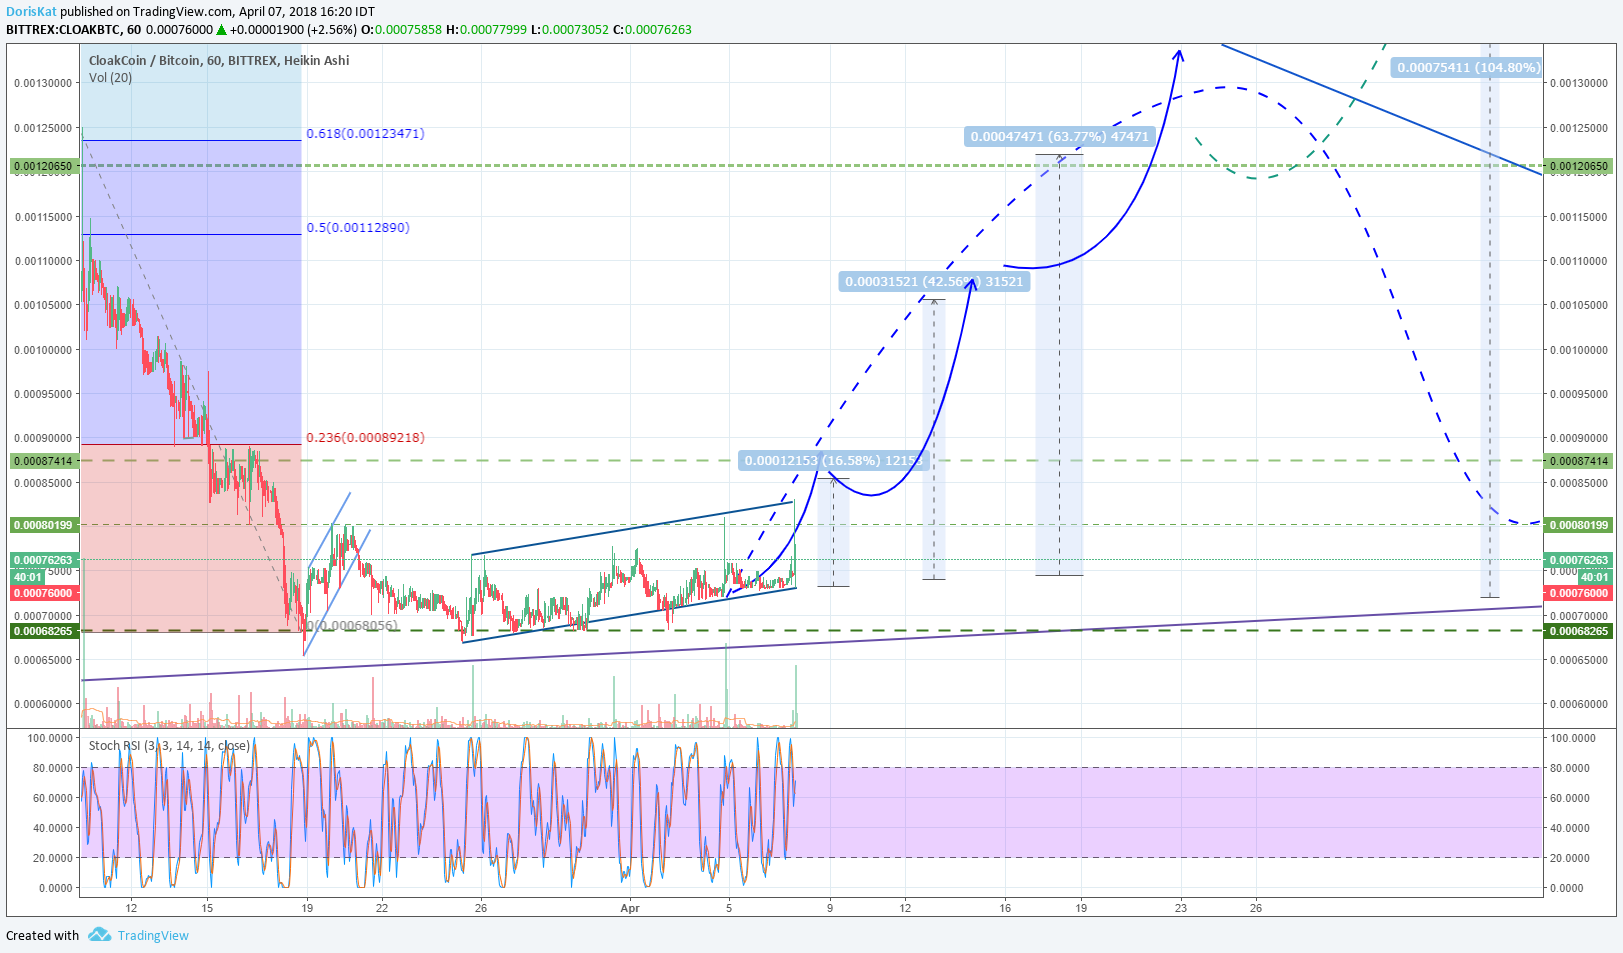Click the Stoch RSI (3, 3, 14, 14, close) label
This screenshot has height=953, width=1623.
(169, 745)
